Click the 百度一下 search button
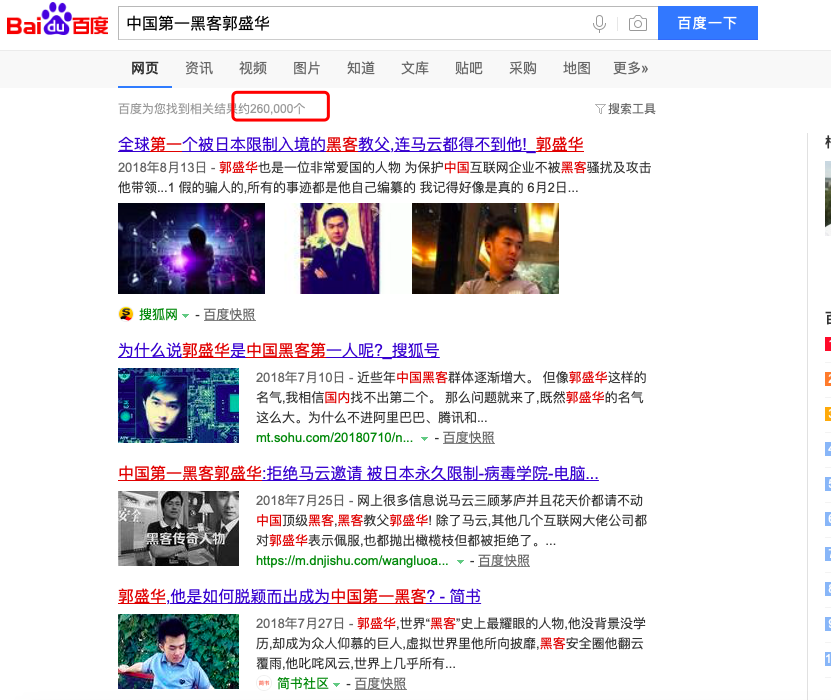The height and width of the screenshot is (700, 831). 708,23
